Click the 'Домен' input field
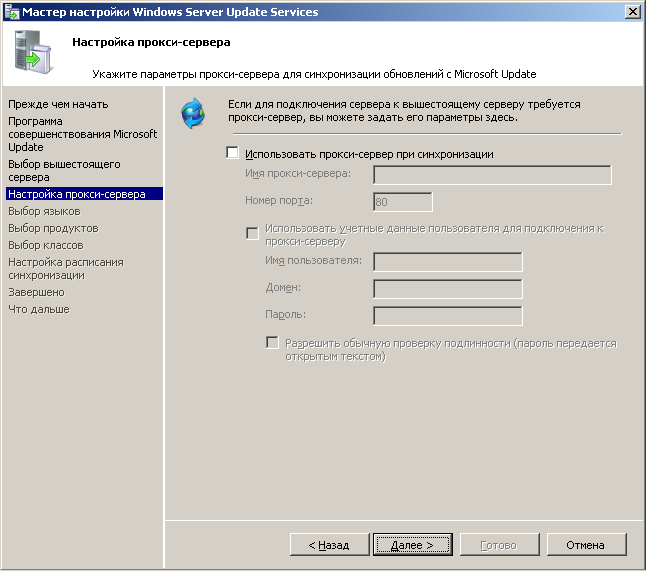The width and height of the screenshot is (646, 571). click(448, 289)
